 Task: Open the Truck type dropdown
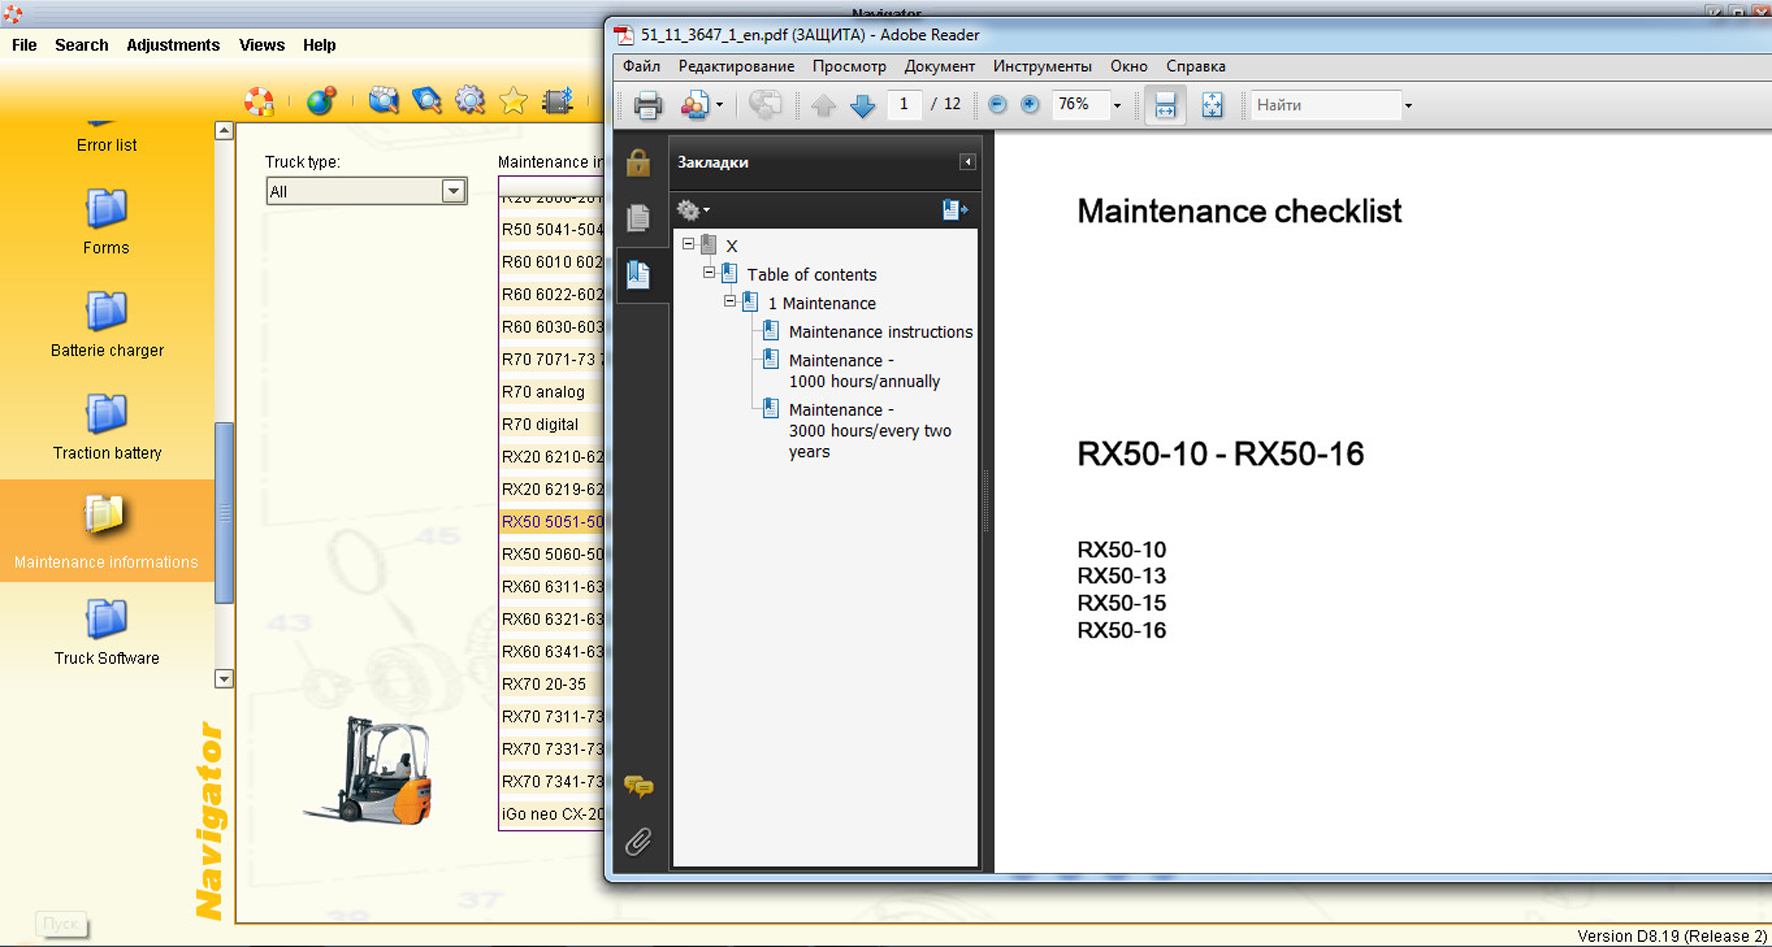coord(453,191)
